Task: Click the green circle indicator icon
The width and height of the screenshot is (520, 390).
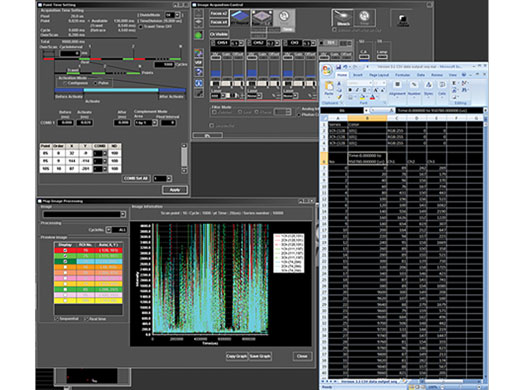Action: pyautogui.click(x=199, y=35)
